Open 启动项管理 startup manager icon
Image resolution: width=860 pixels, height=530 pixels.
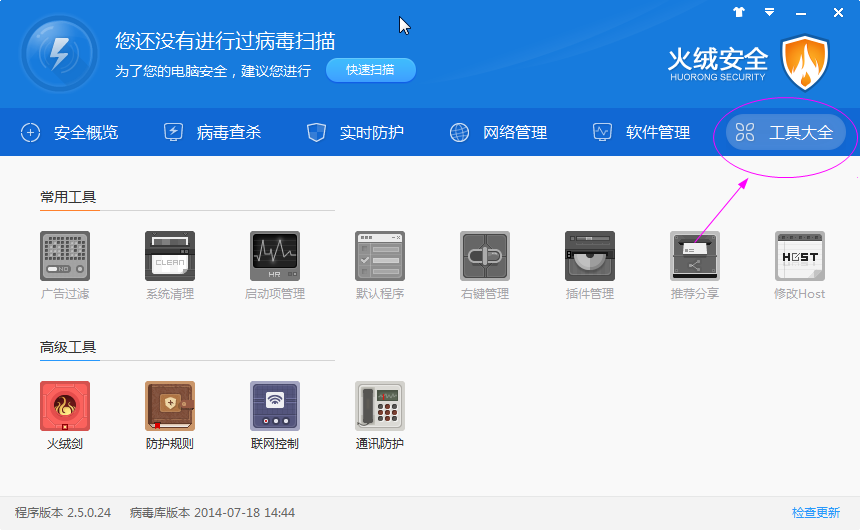275,256
